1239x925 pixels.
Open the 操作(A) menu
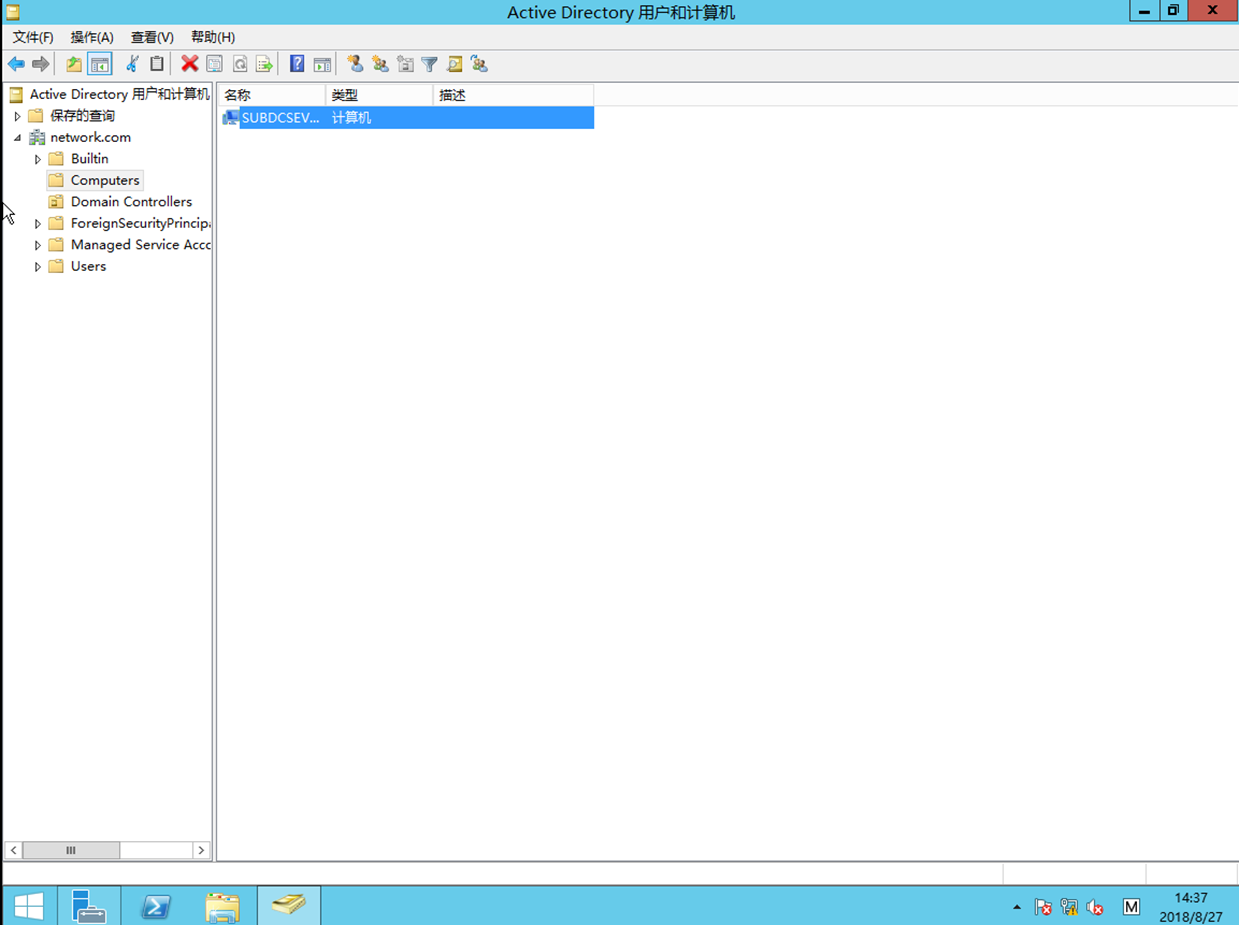click(92, 37)
